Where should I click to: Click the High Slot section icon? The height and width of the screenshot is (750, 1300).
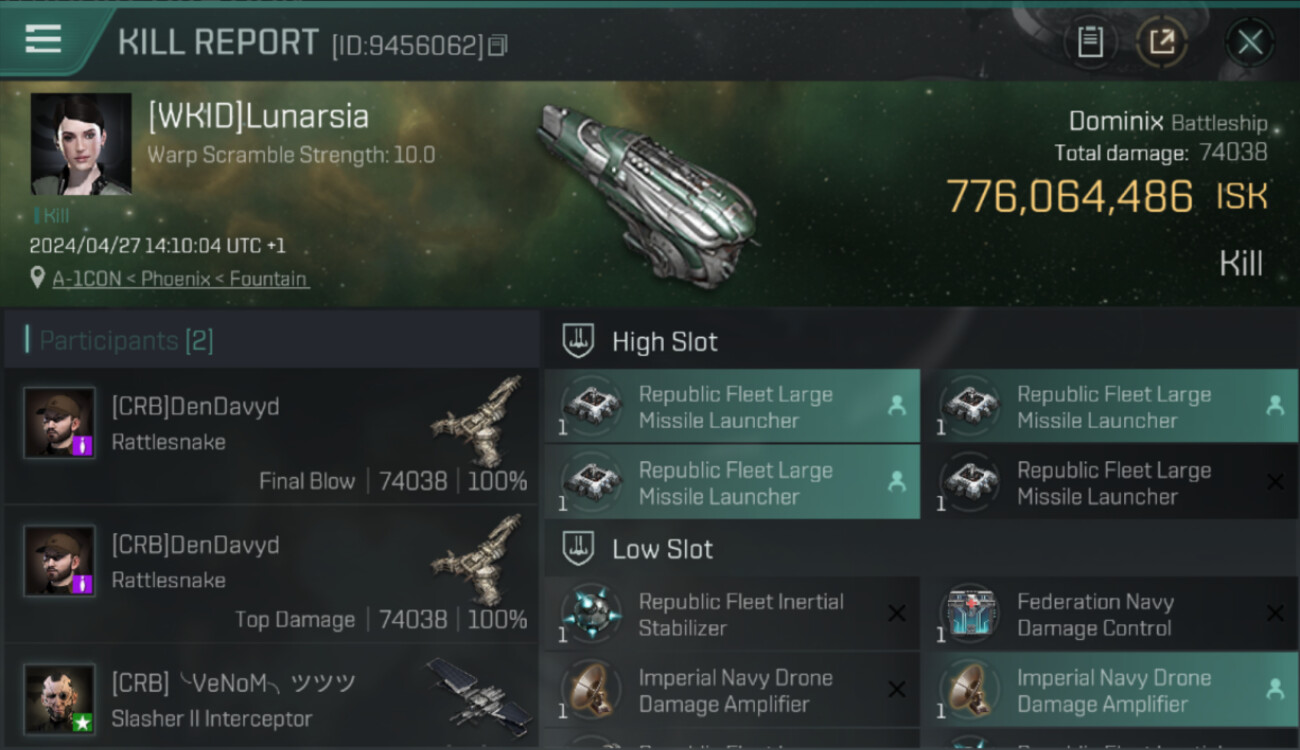(x=578, y=341)
